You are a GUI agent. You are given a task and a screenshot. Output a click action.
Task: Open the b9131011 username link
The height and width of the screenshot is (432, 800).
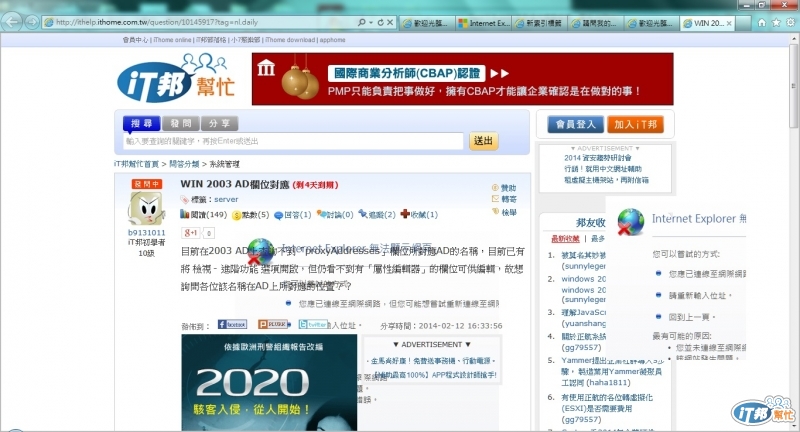pyautogui.click(x=146, y=233)
